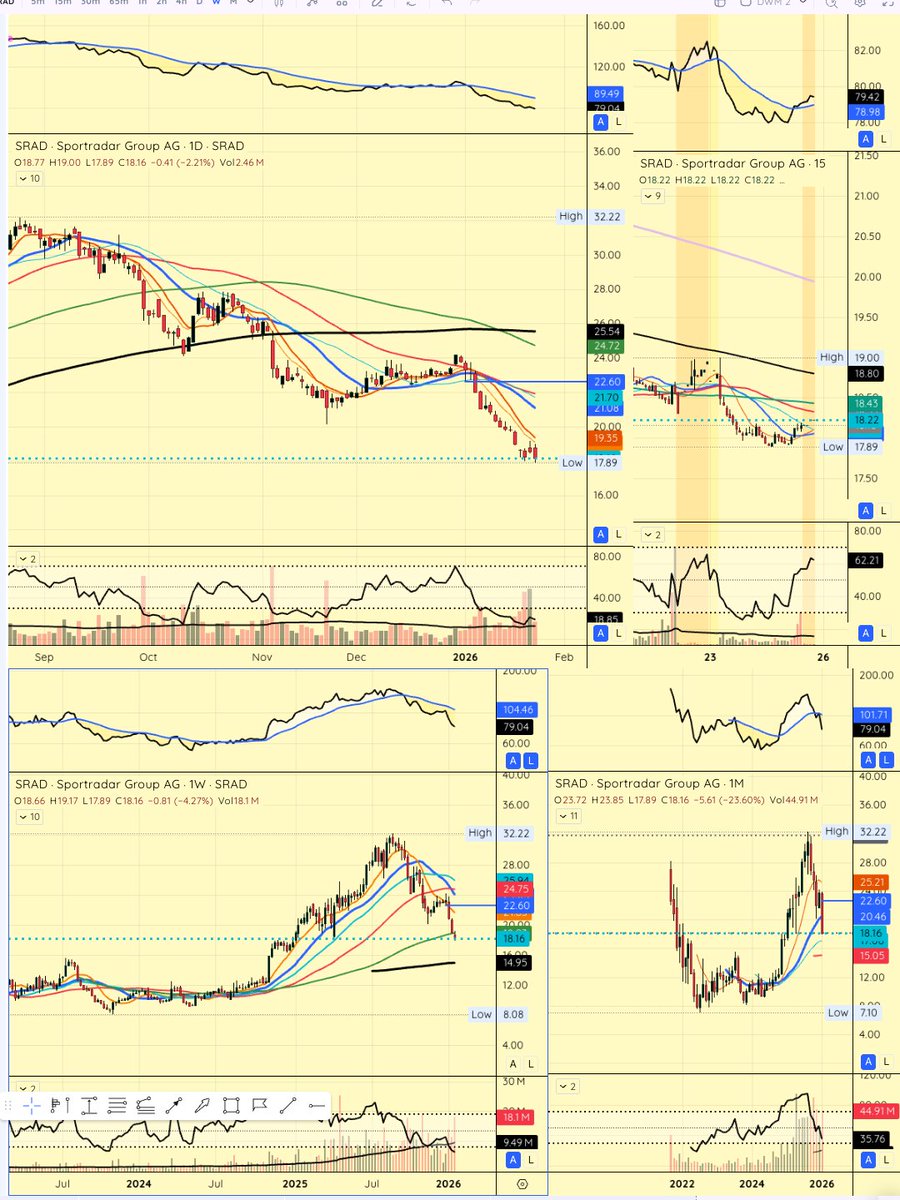The height and width of the screenshot is (1200, 900).
Task: Toggle log scale on daily volume pane
Action: (618, 634)
